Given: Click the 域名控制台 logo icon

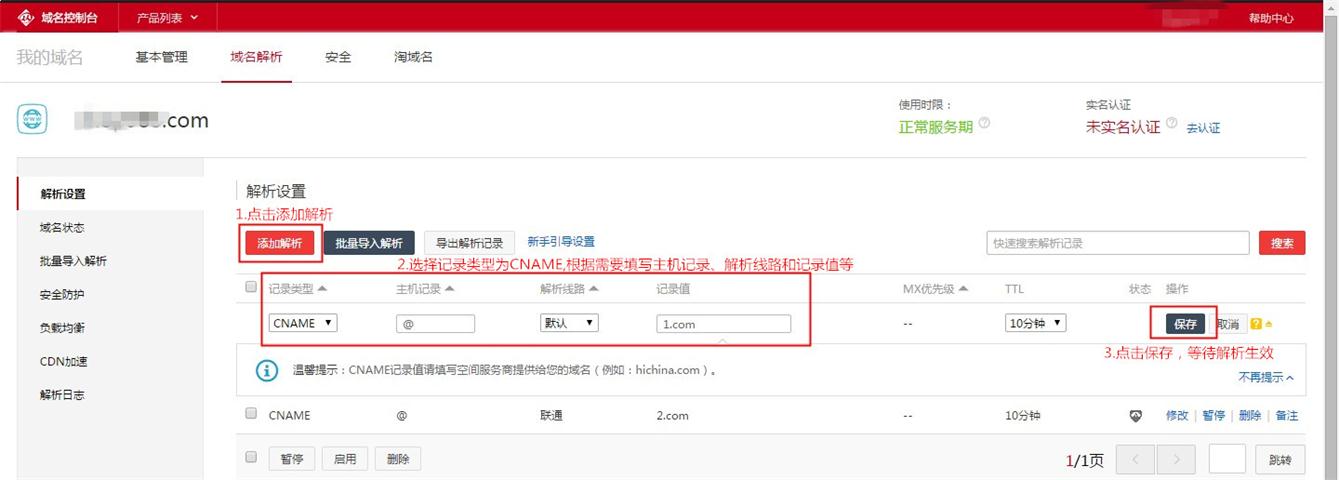Looking at the screenshot, I should tap(25, 17).
